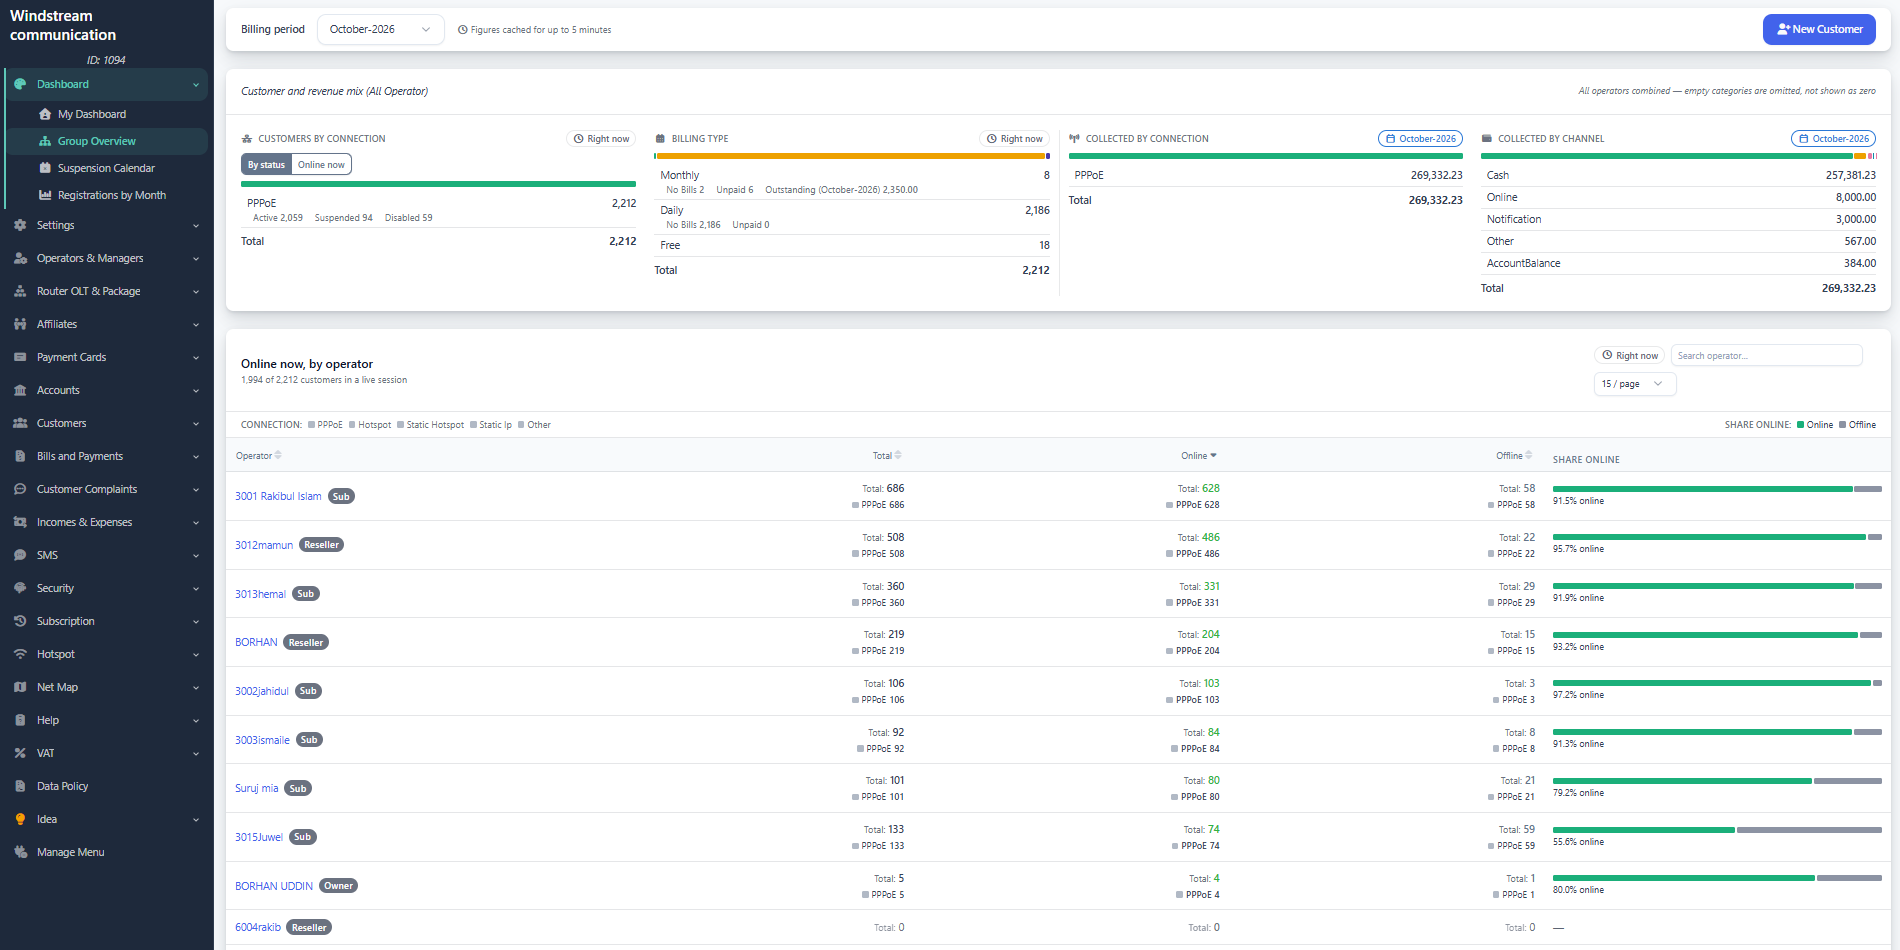
Task: Select the SMS chat bubble icon
Action: tap(20, 555)
